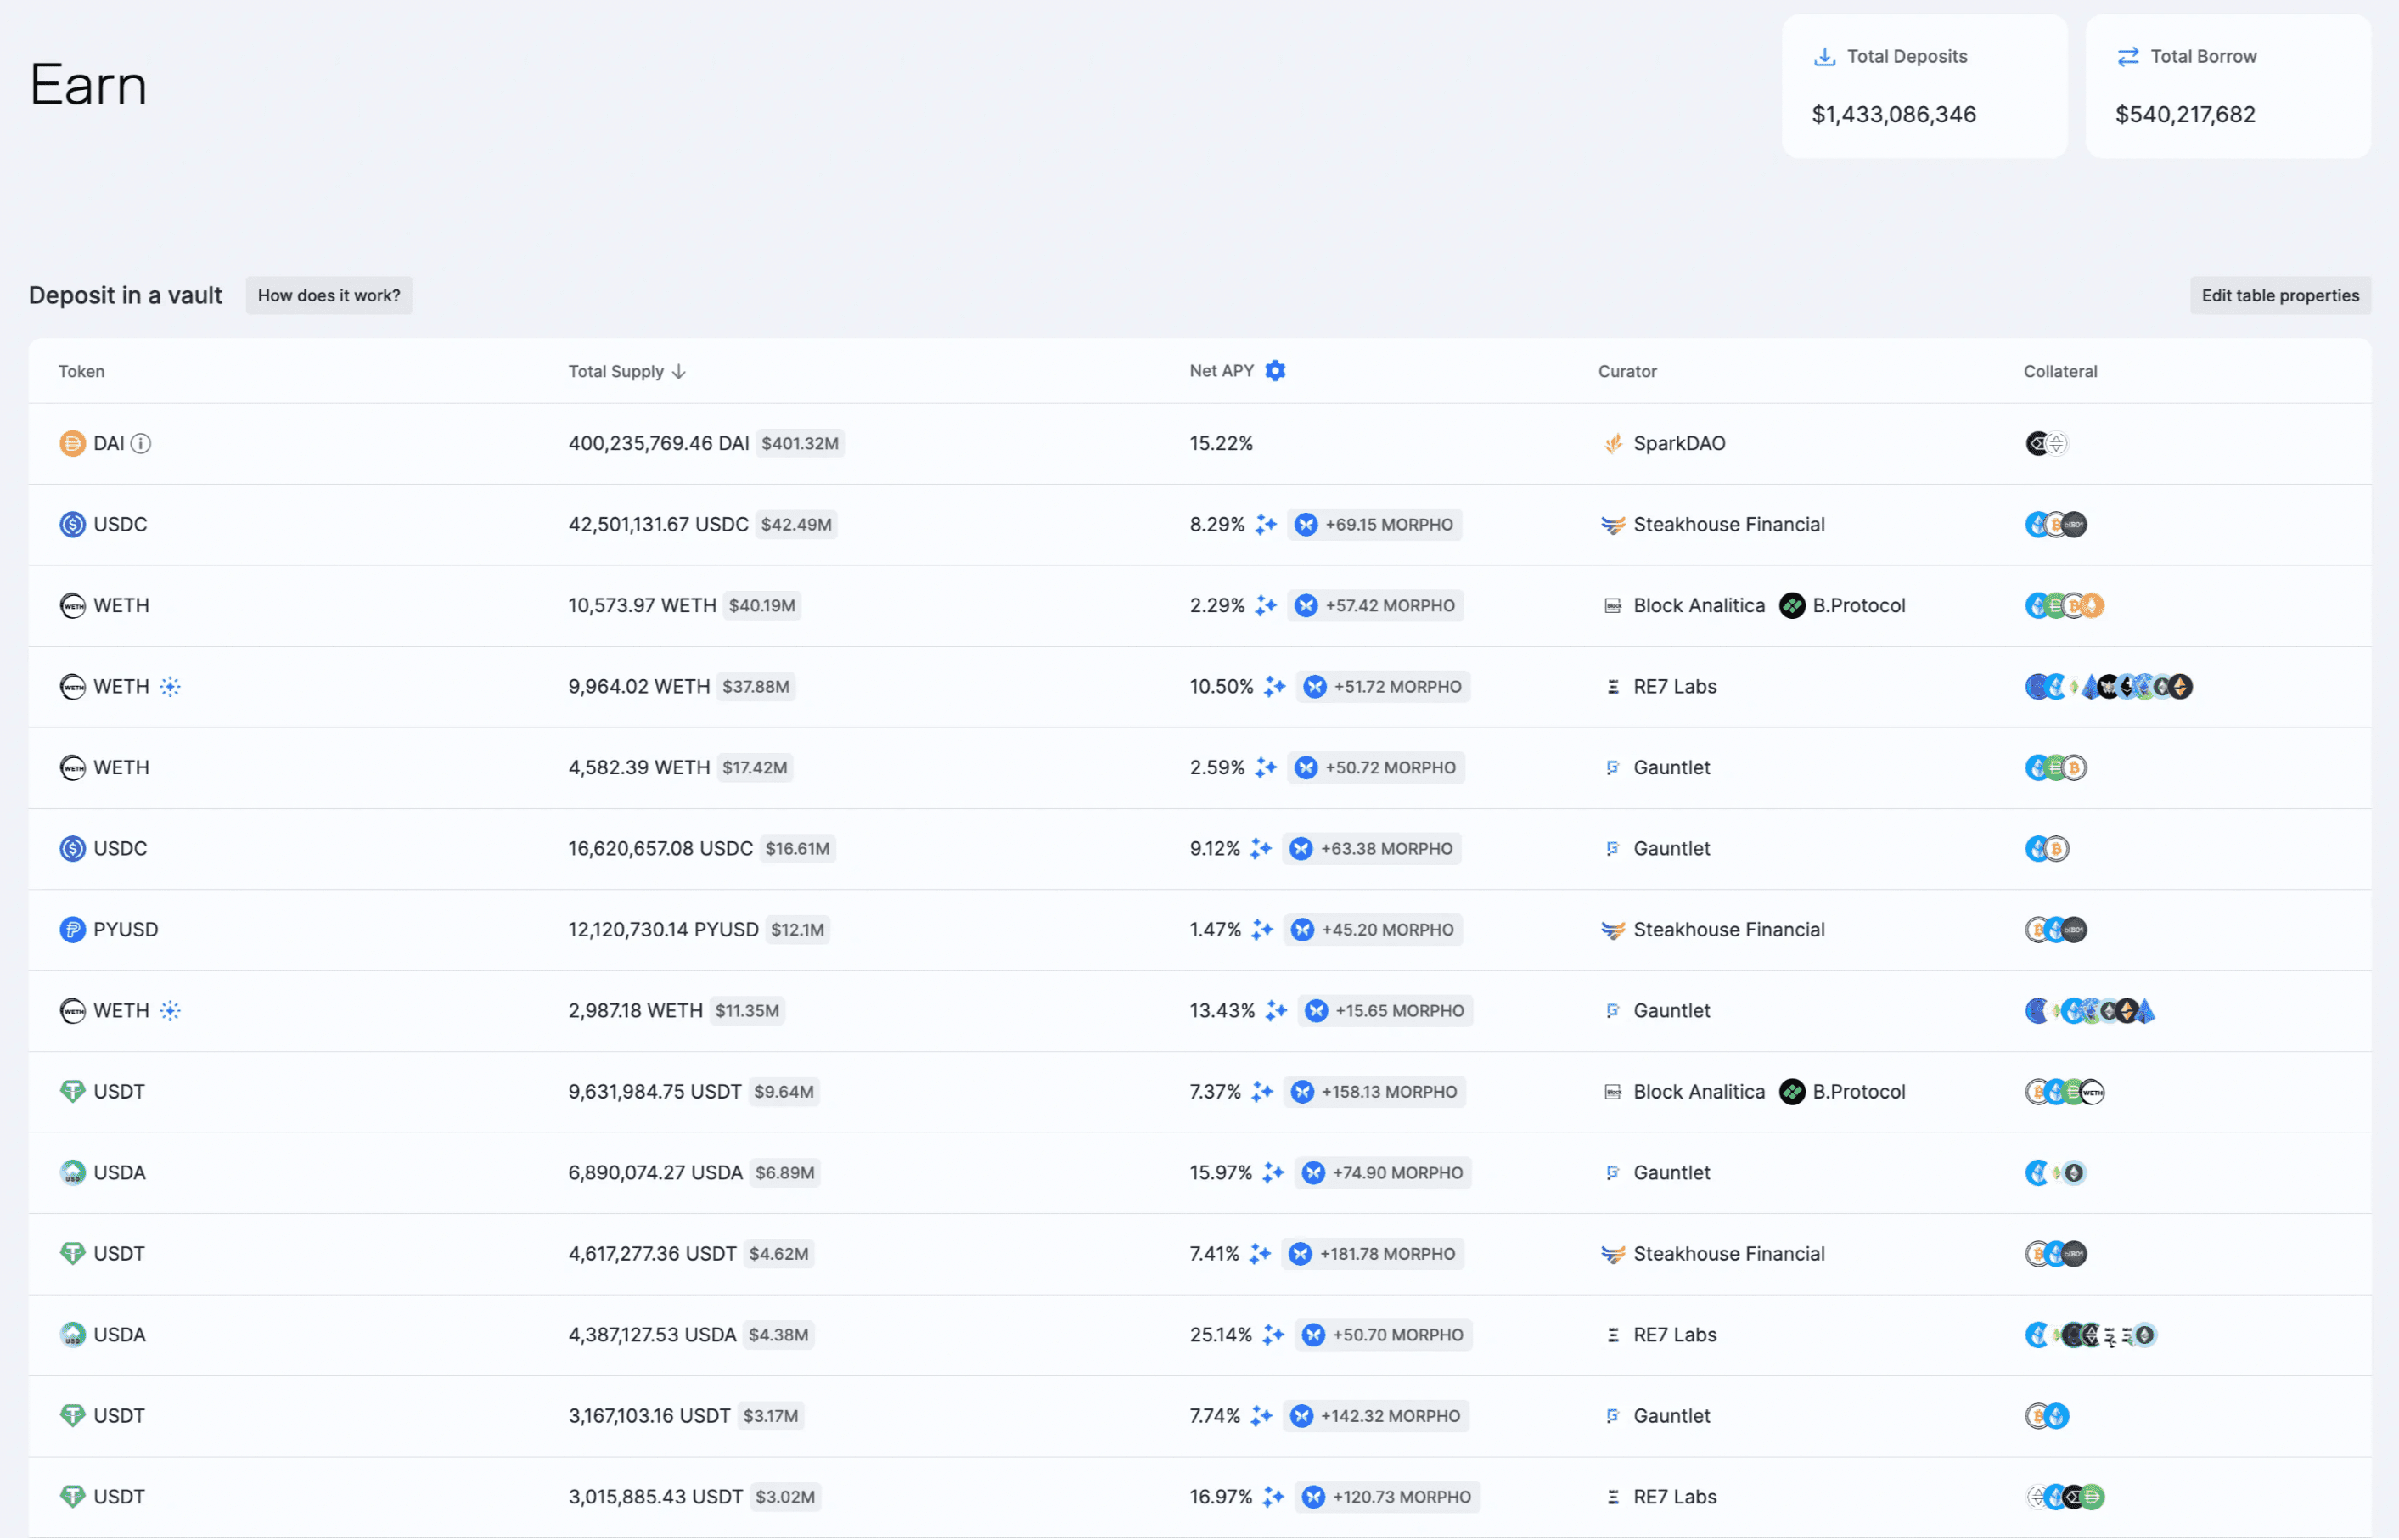The height and width of the screenshot is (1540, 2399).
Task: Click the Net APY settings gear icon
Action: 1275,371
